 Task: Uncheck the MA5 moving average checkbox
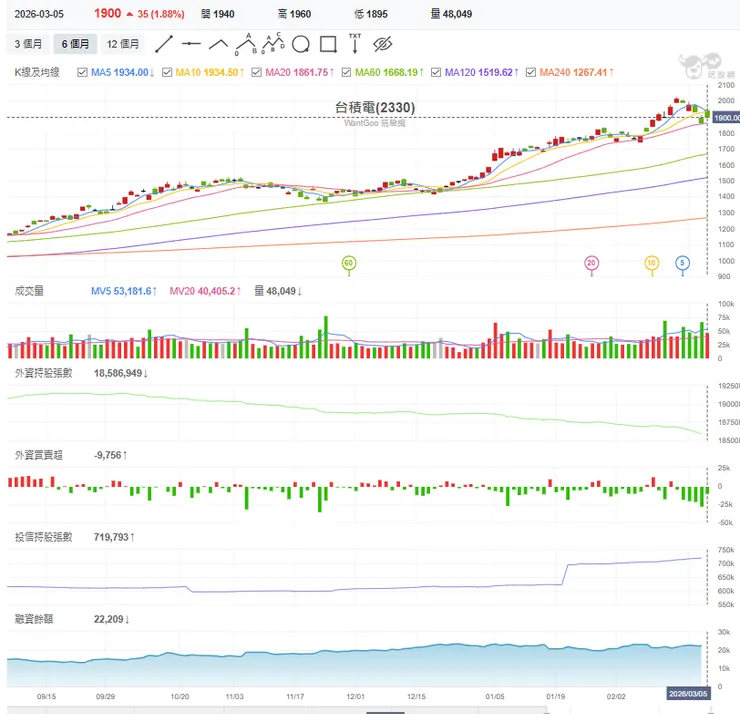83,72
